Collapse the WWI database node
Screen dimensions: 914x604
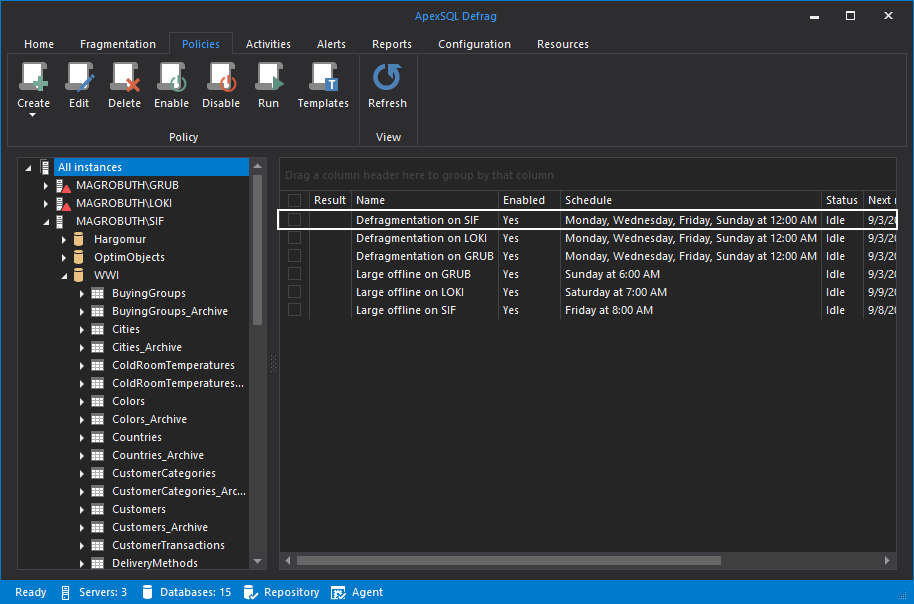coord(64,276)
